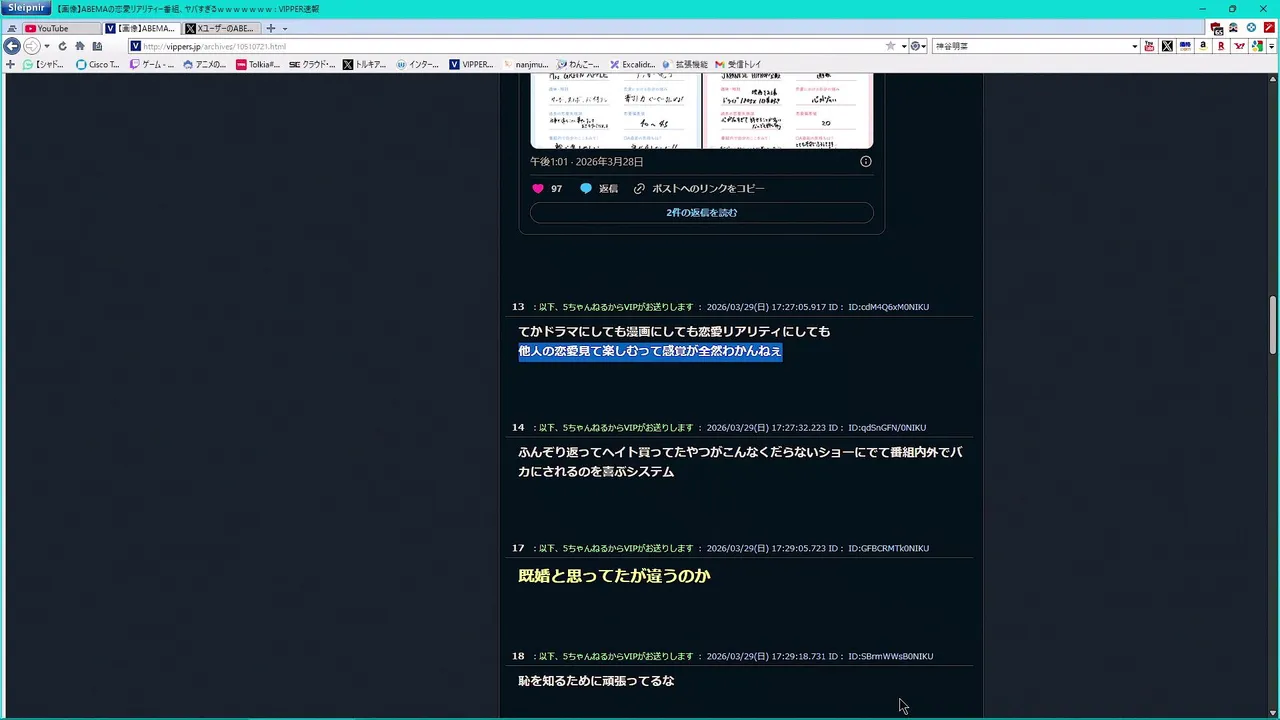Screen dimensions: 1280x720
Task: Open the Excalidr... bookmark
Action: coord(632,64)
